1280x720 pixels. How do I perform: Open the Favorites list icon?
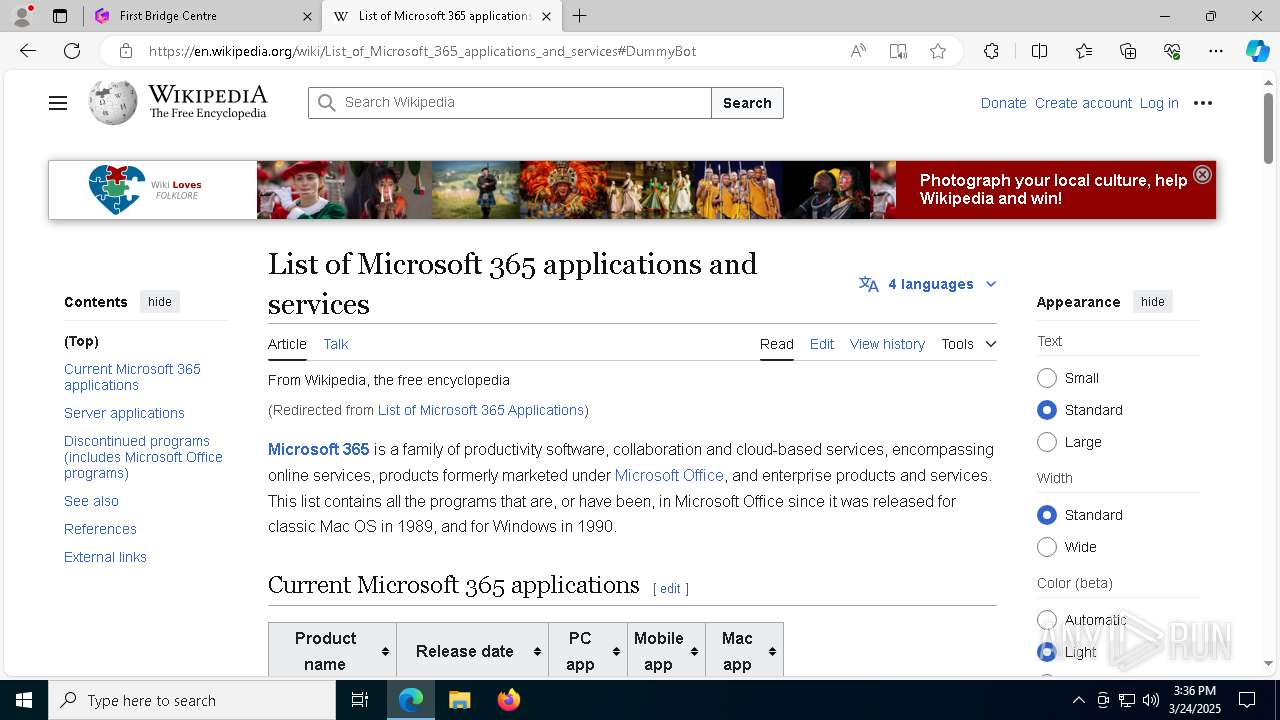(1084, 51)
